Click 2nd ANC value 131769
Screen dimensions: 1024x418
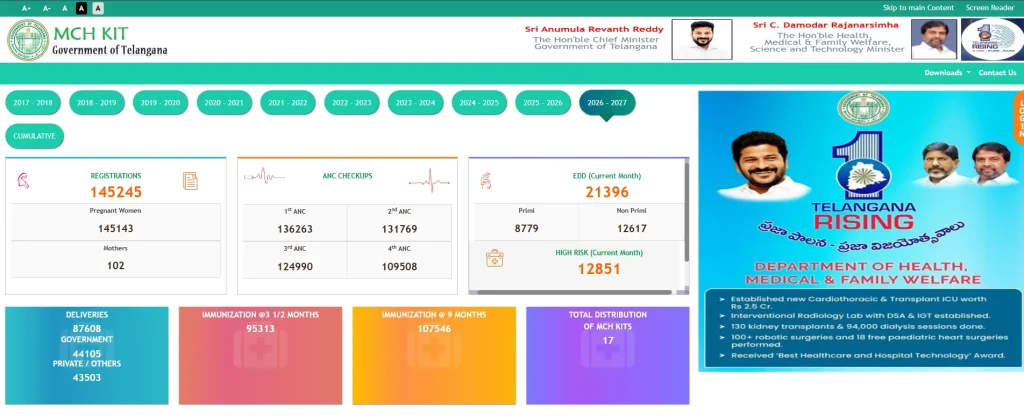pyautogui.click(x=399, y=229)
